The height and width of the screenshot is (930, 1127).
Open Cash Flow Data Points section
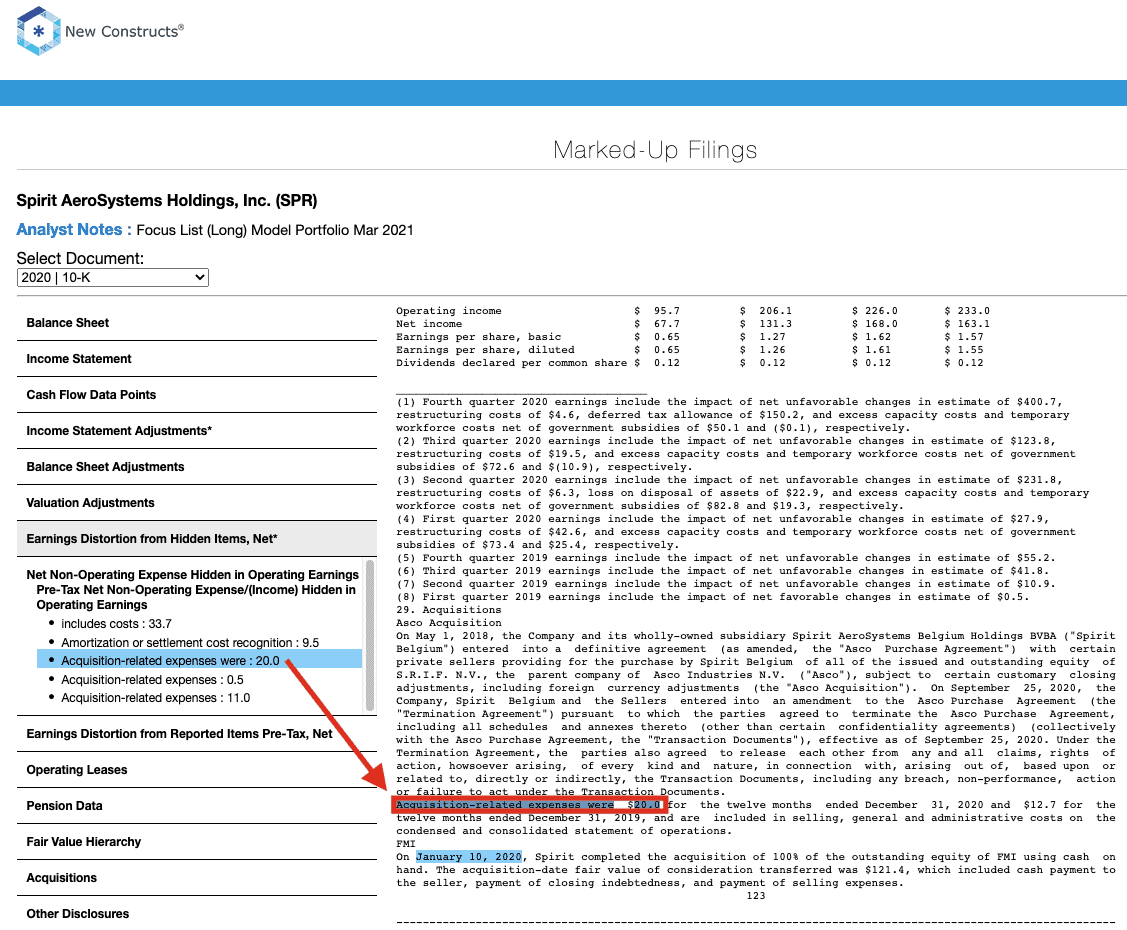(x=196, y=395)
